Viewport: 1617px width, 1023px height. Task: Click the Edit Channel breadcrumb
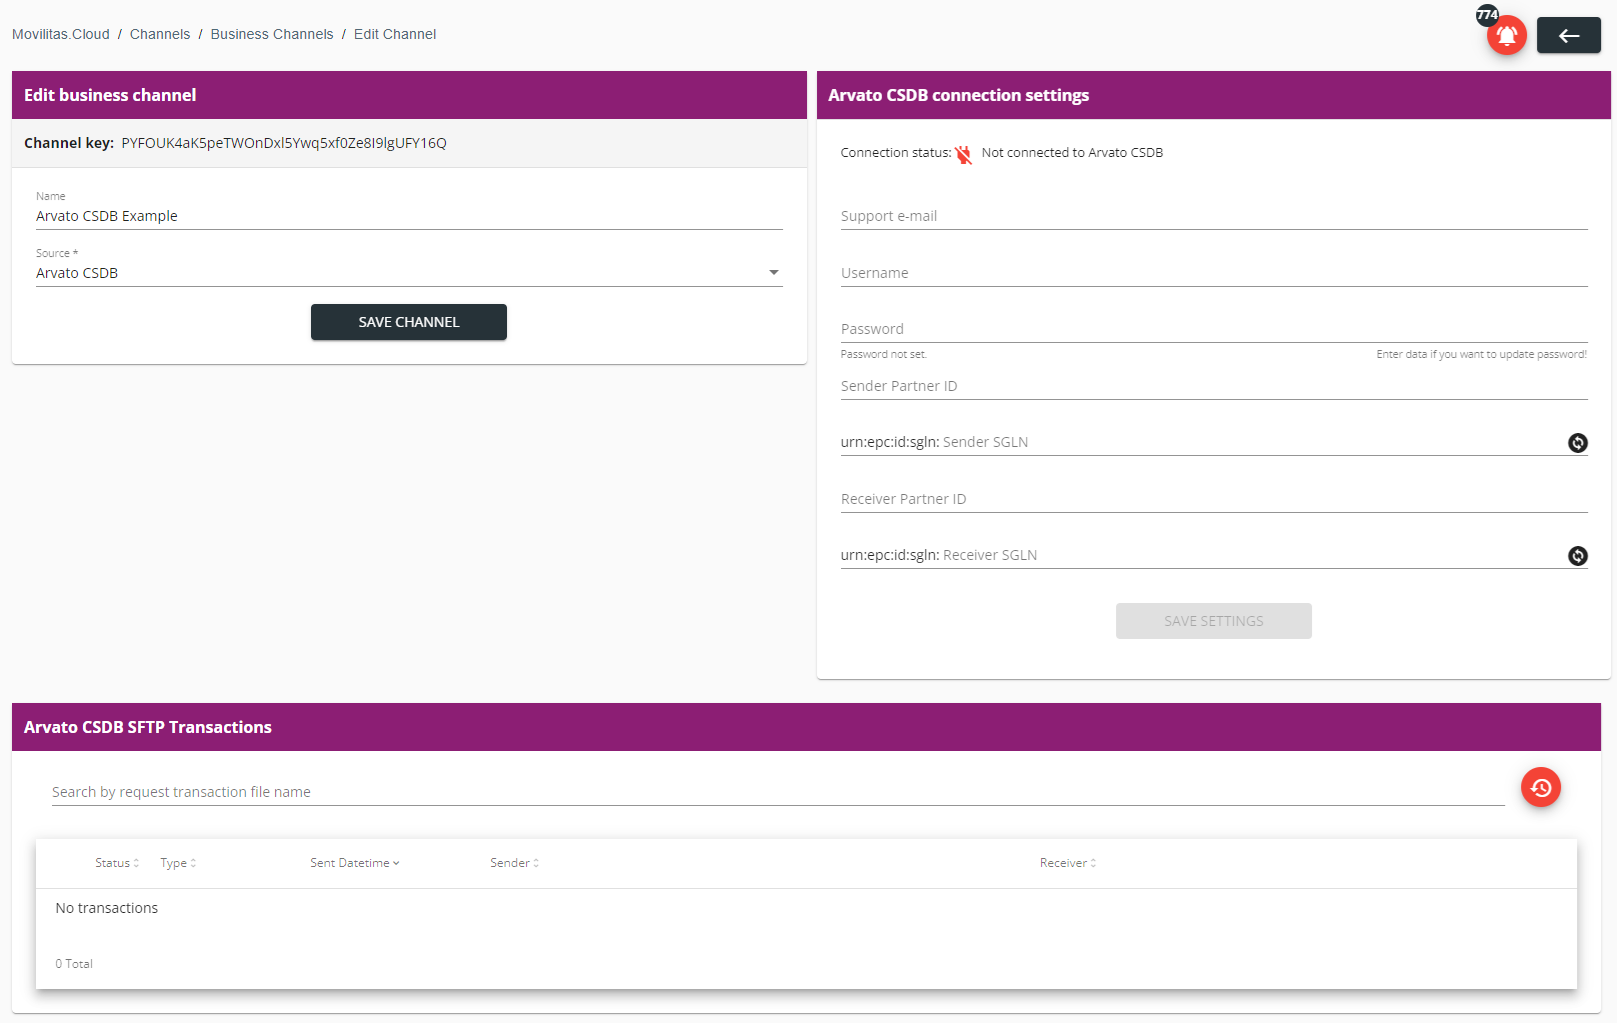pyautogui.click(x=395, y=34)
